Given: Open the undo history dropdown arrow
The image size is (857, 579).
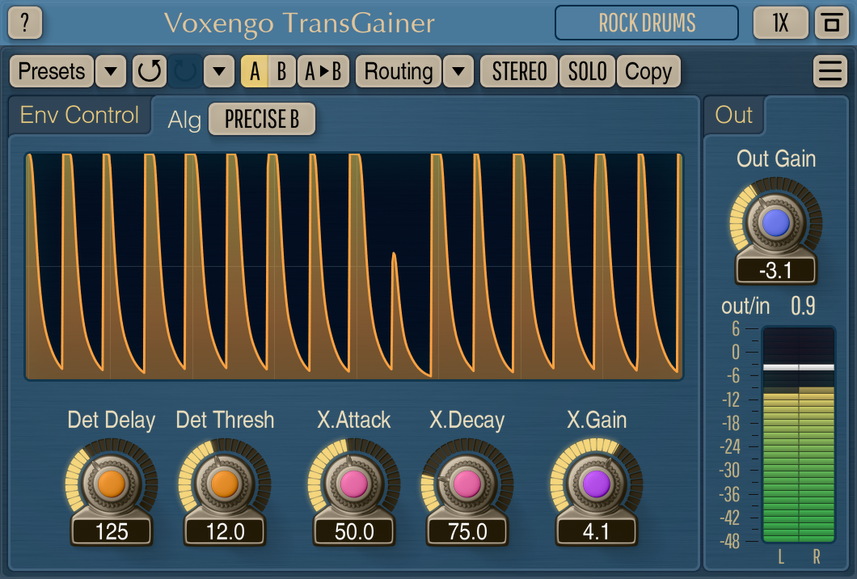Looking at the screenshot, I should [x=219, y=71].
